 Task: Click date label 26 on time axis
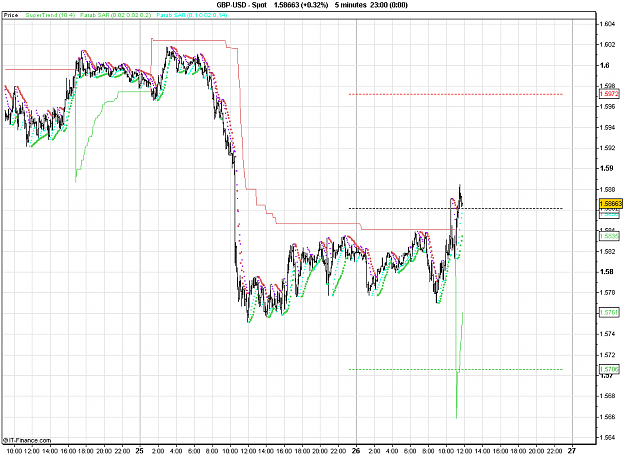[356, 451]
